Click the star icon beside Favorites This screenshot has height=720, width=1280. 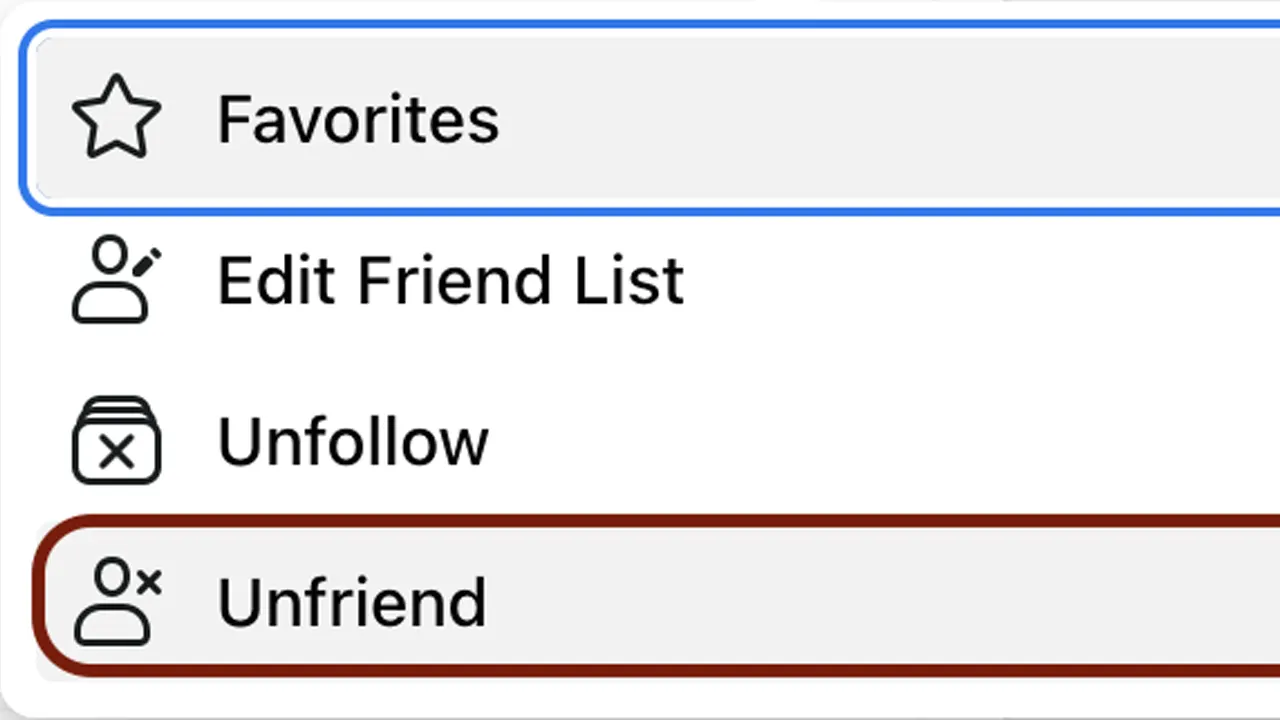[x=116, y=117]
